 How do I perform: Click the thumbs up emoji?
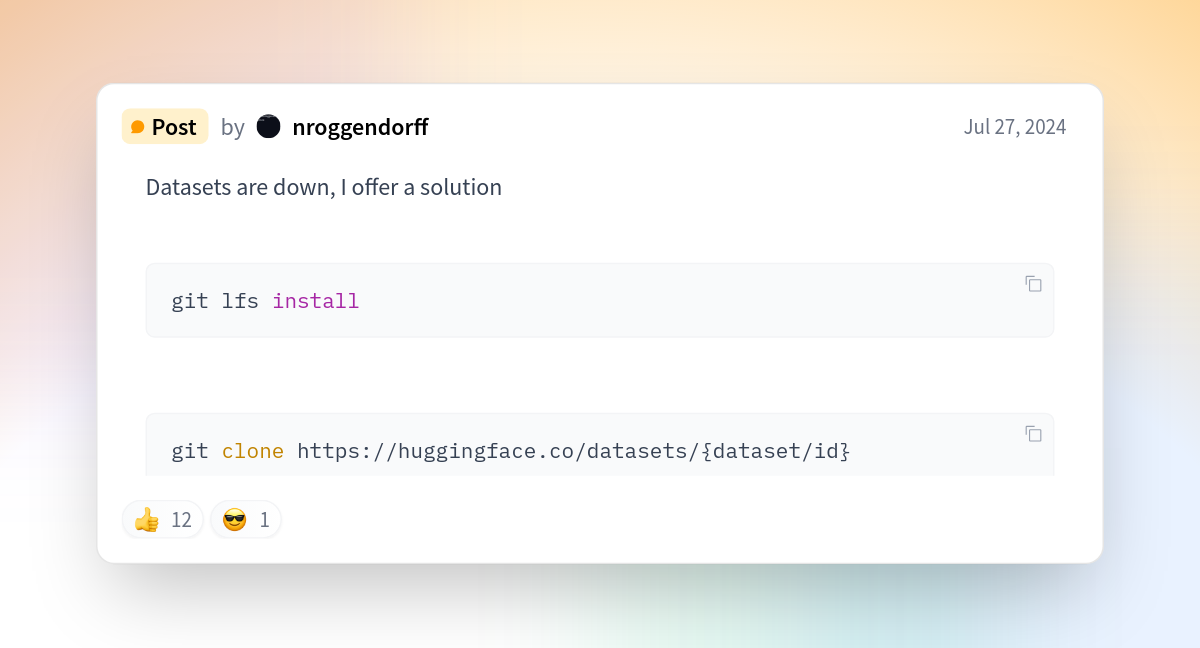coord(147,520)
